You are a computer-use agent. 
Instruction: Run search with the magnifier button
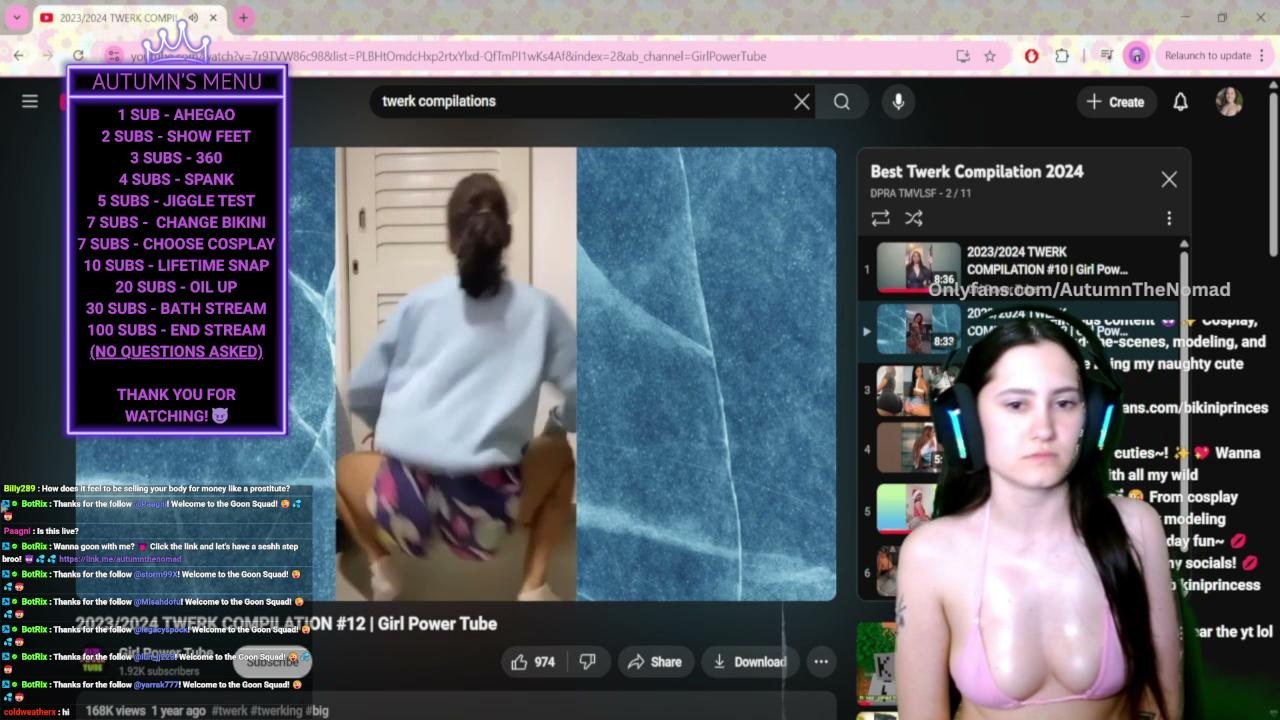[x=842, y=101]
